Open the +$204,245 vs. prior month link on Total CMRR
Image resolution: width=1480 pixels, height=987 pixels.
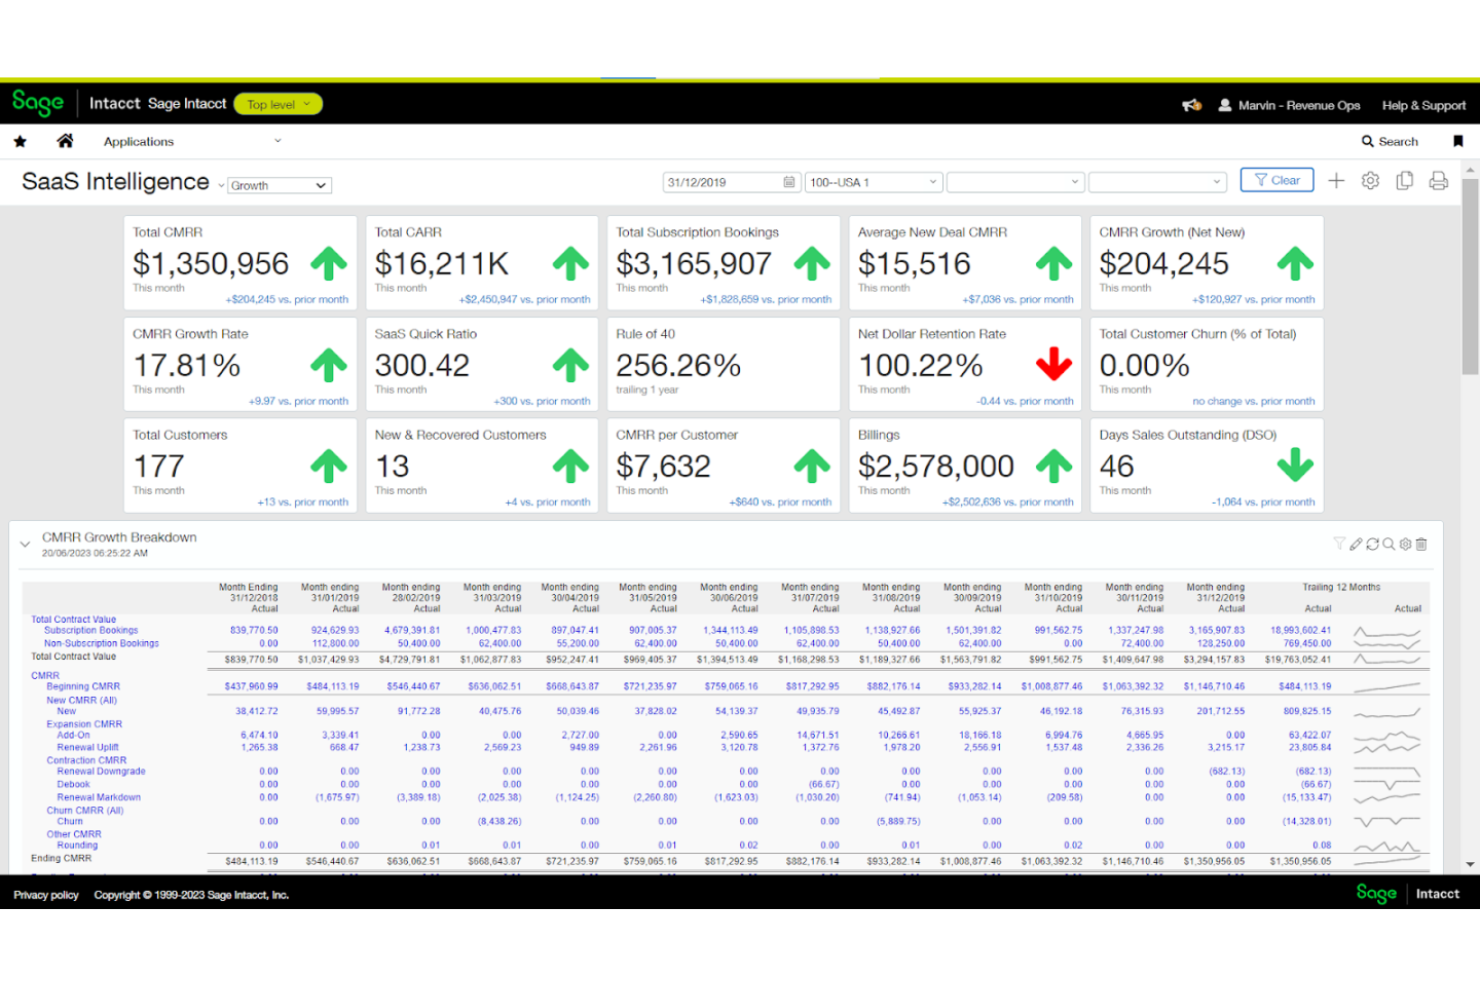pyautogui.click(x=287, y=299)
